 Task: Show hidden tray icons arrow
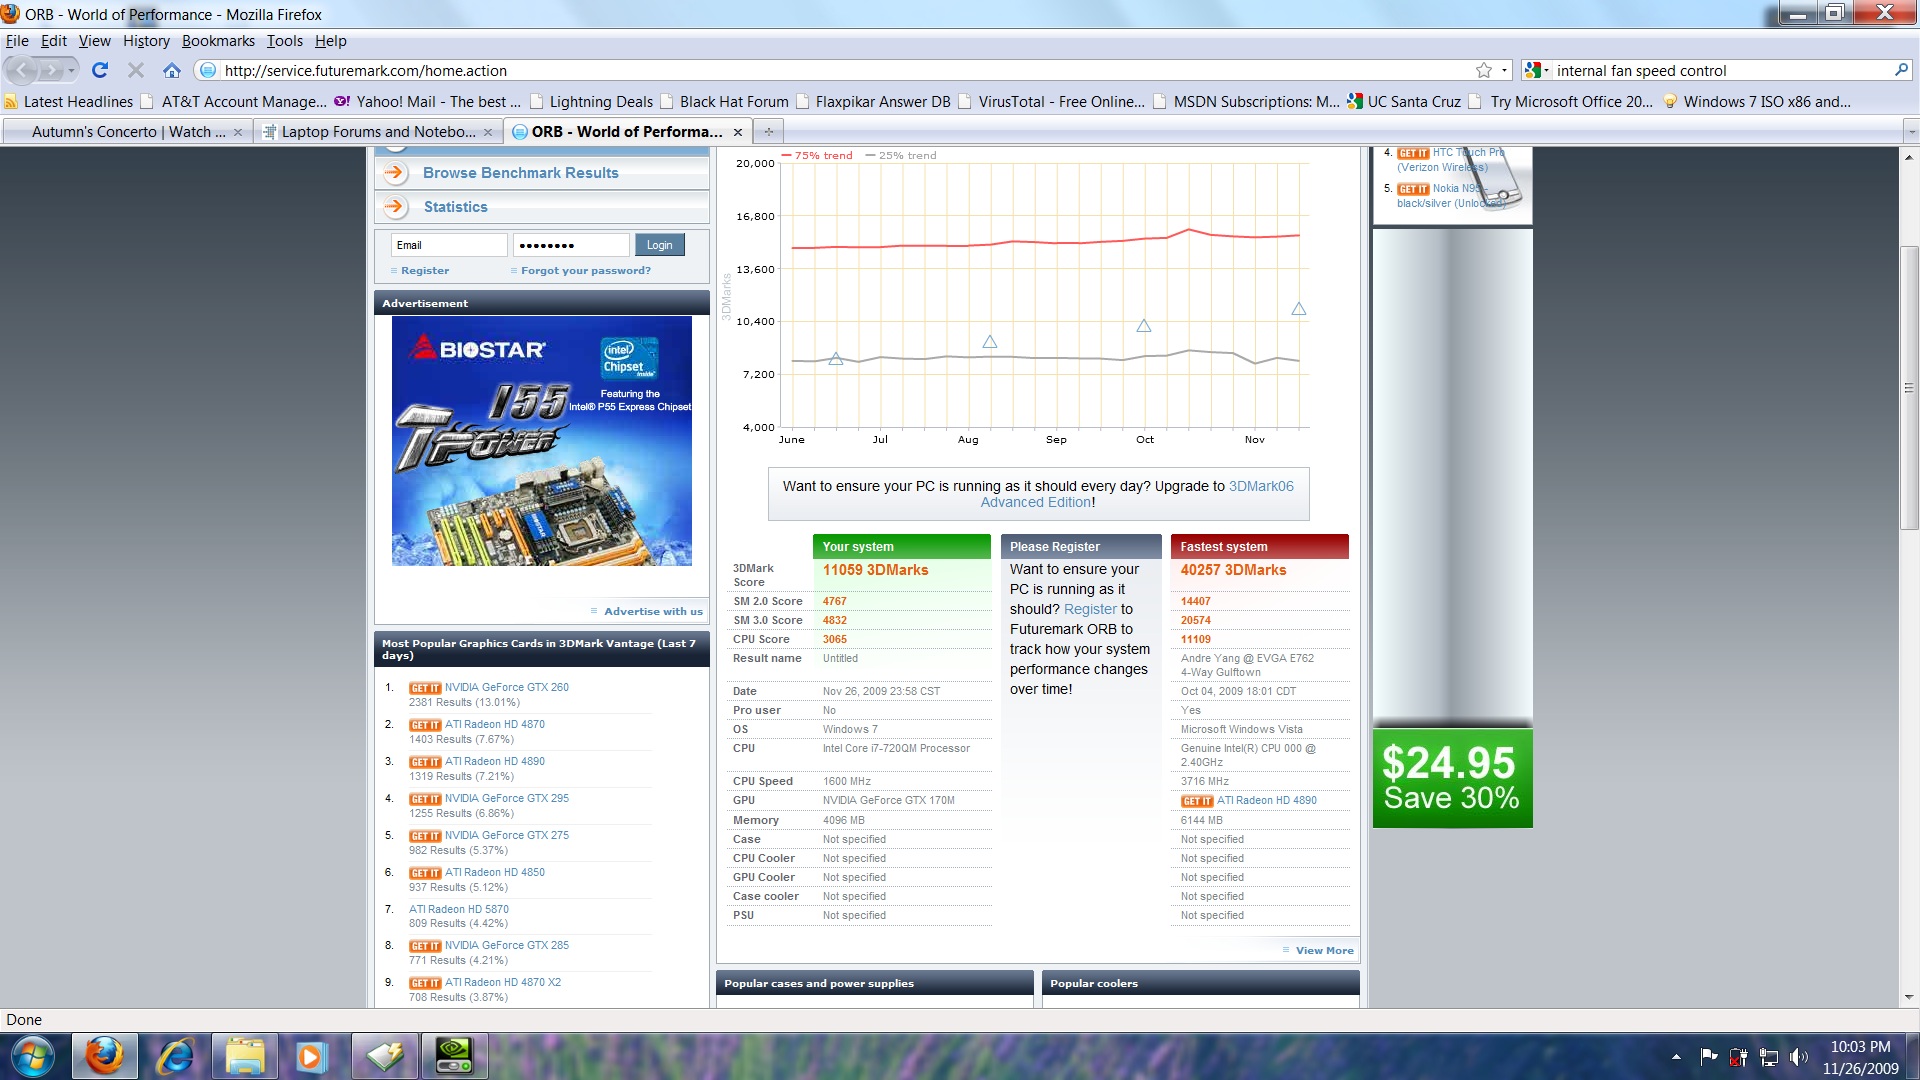(1676, 1057)
